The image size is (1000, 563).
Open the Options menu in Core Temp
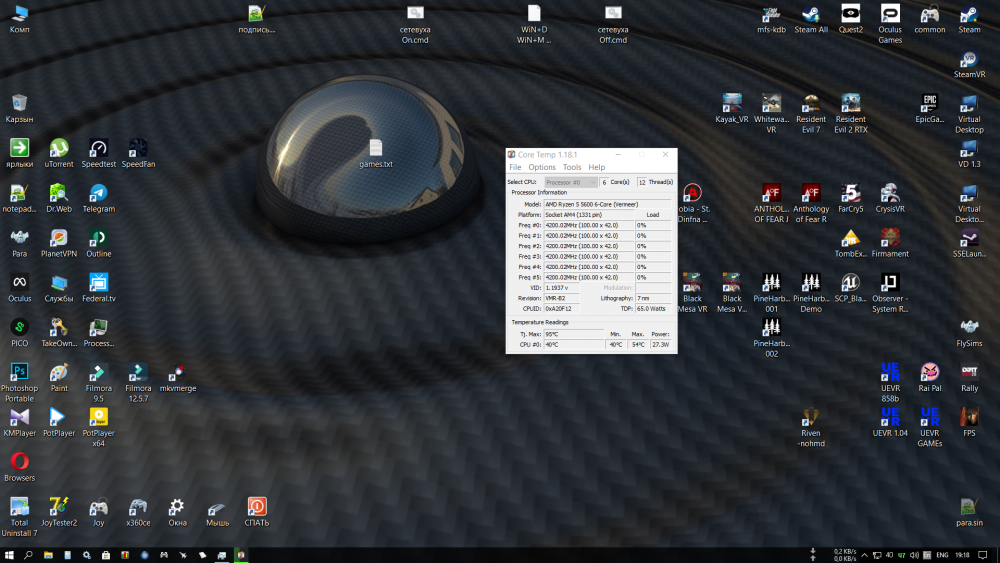click(x=542, y=167)
